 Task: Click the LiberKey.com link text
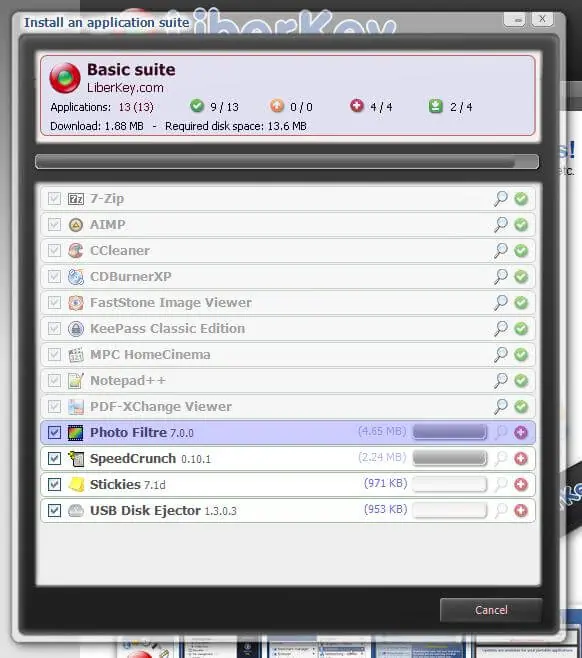(125, 88)
